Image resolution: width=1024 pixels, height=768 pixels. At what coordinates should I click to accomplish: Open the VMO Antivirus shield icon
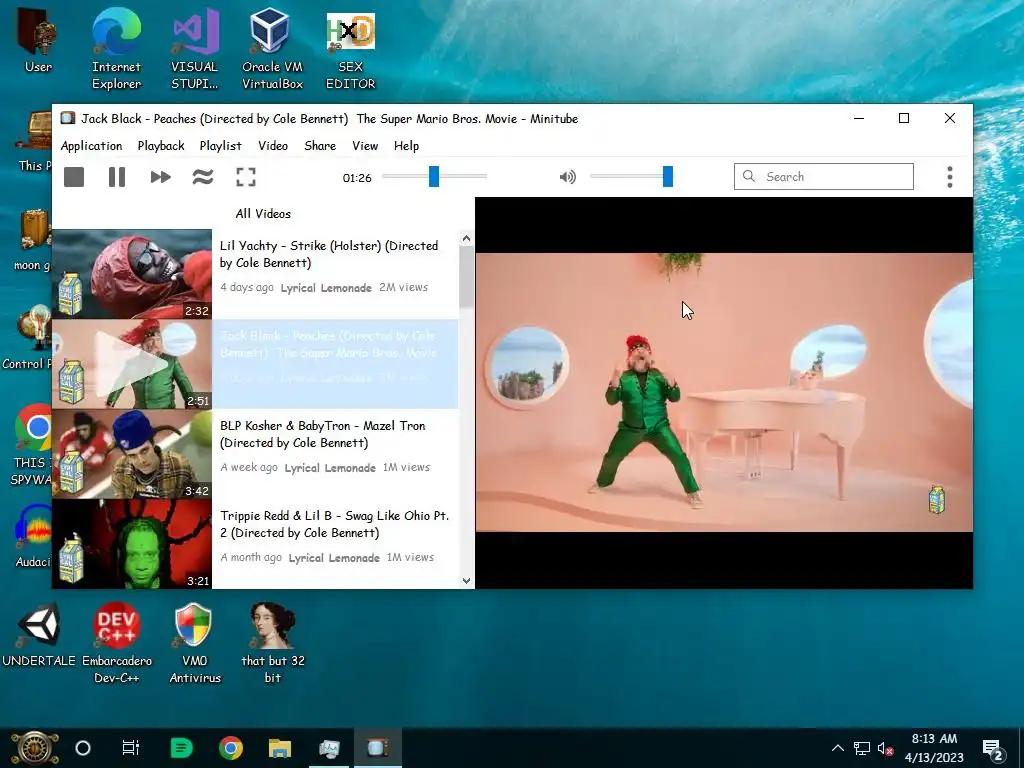[195, 643]
